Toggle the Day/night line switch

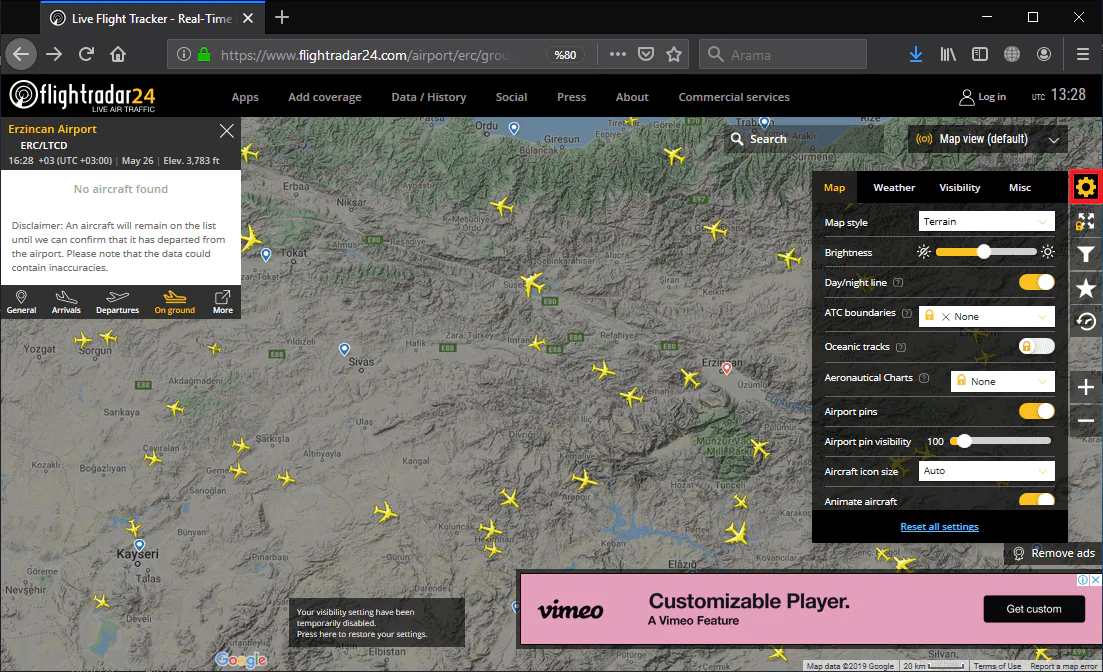(1036, 282)
